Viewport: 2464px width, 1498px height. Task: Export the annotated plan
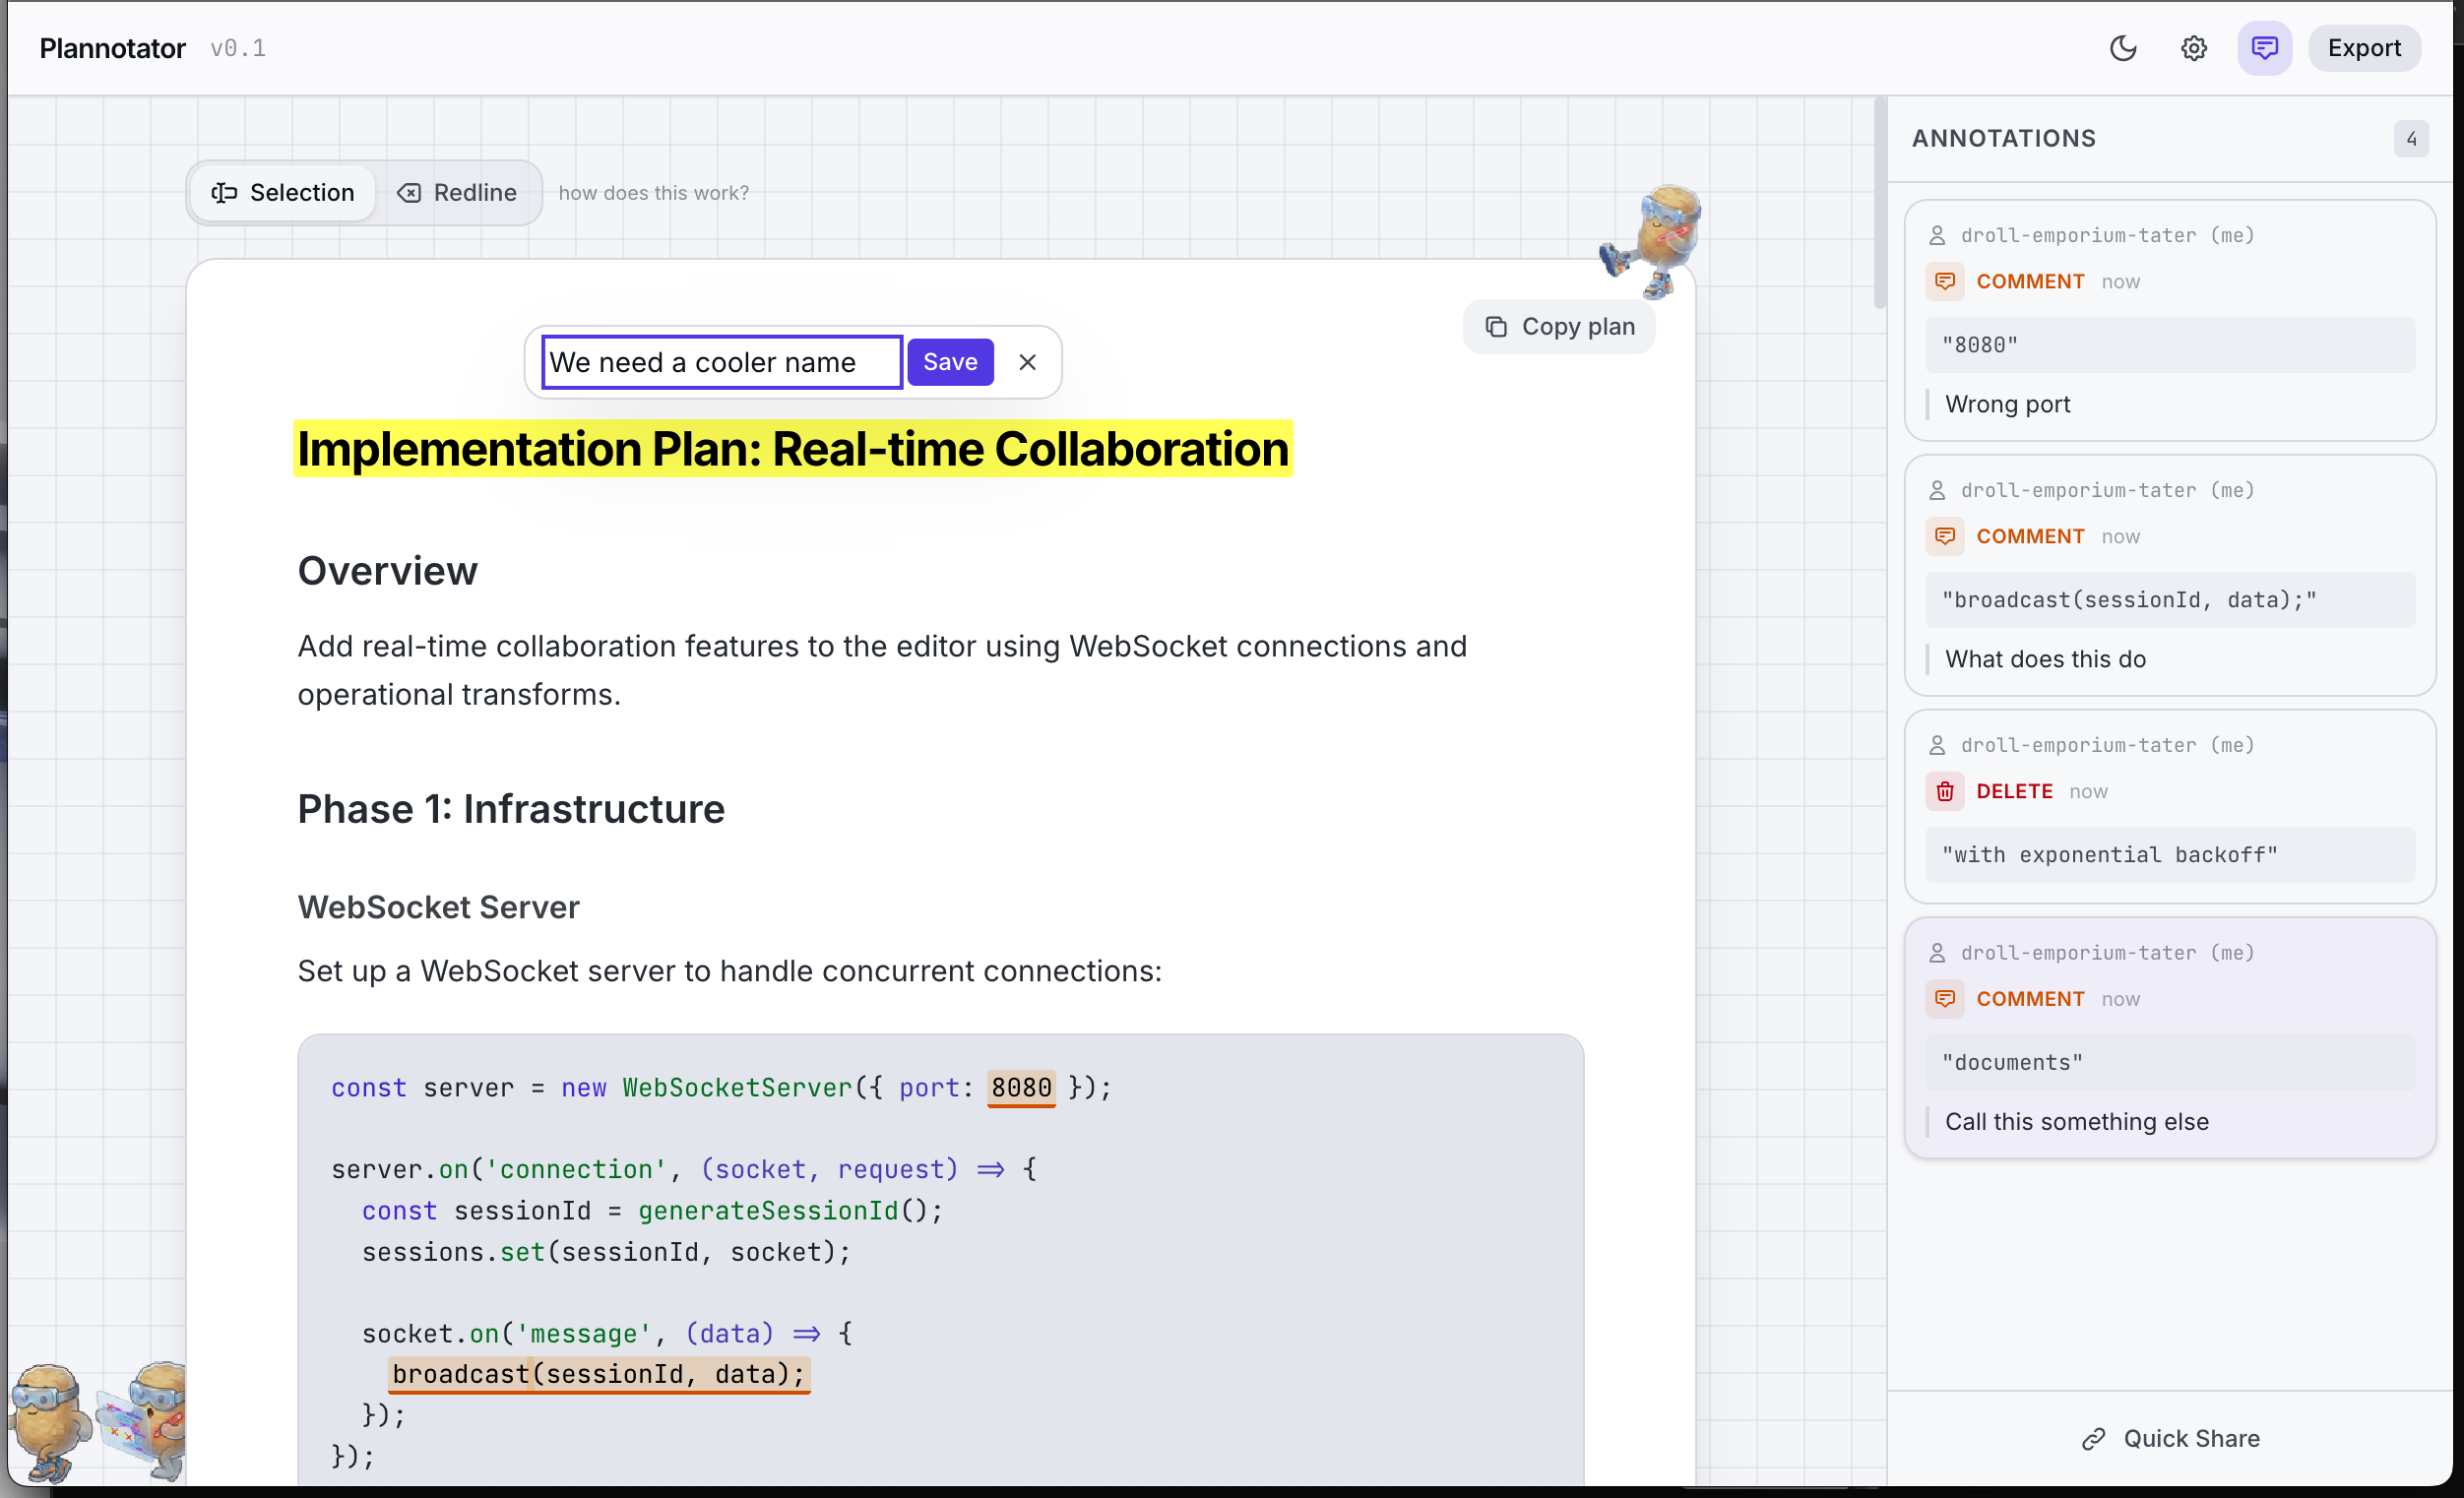[x=2364, y=47]
